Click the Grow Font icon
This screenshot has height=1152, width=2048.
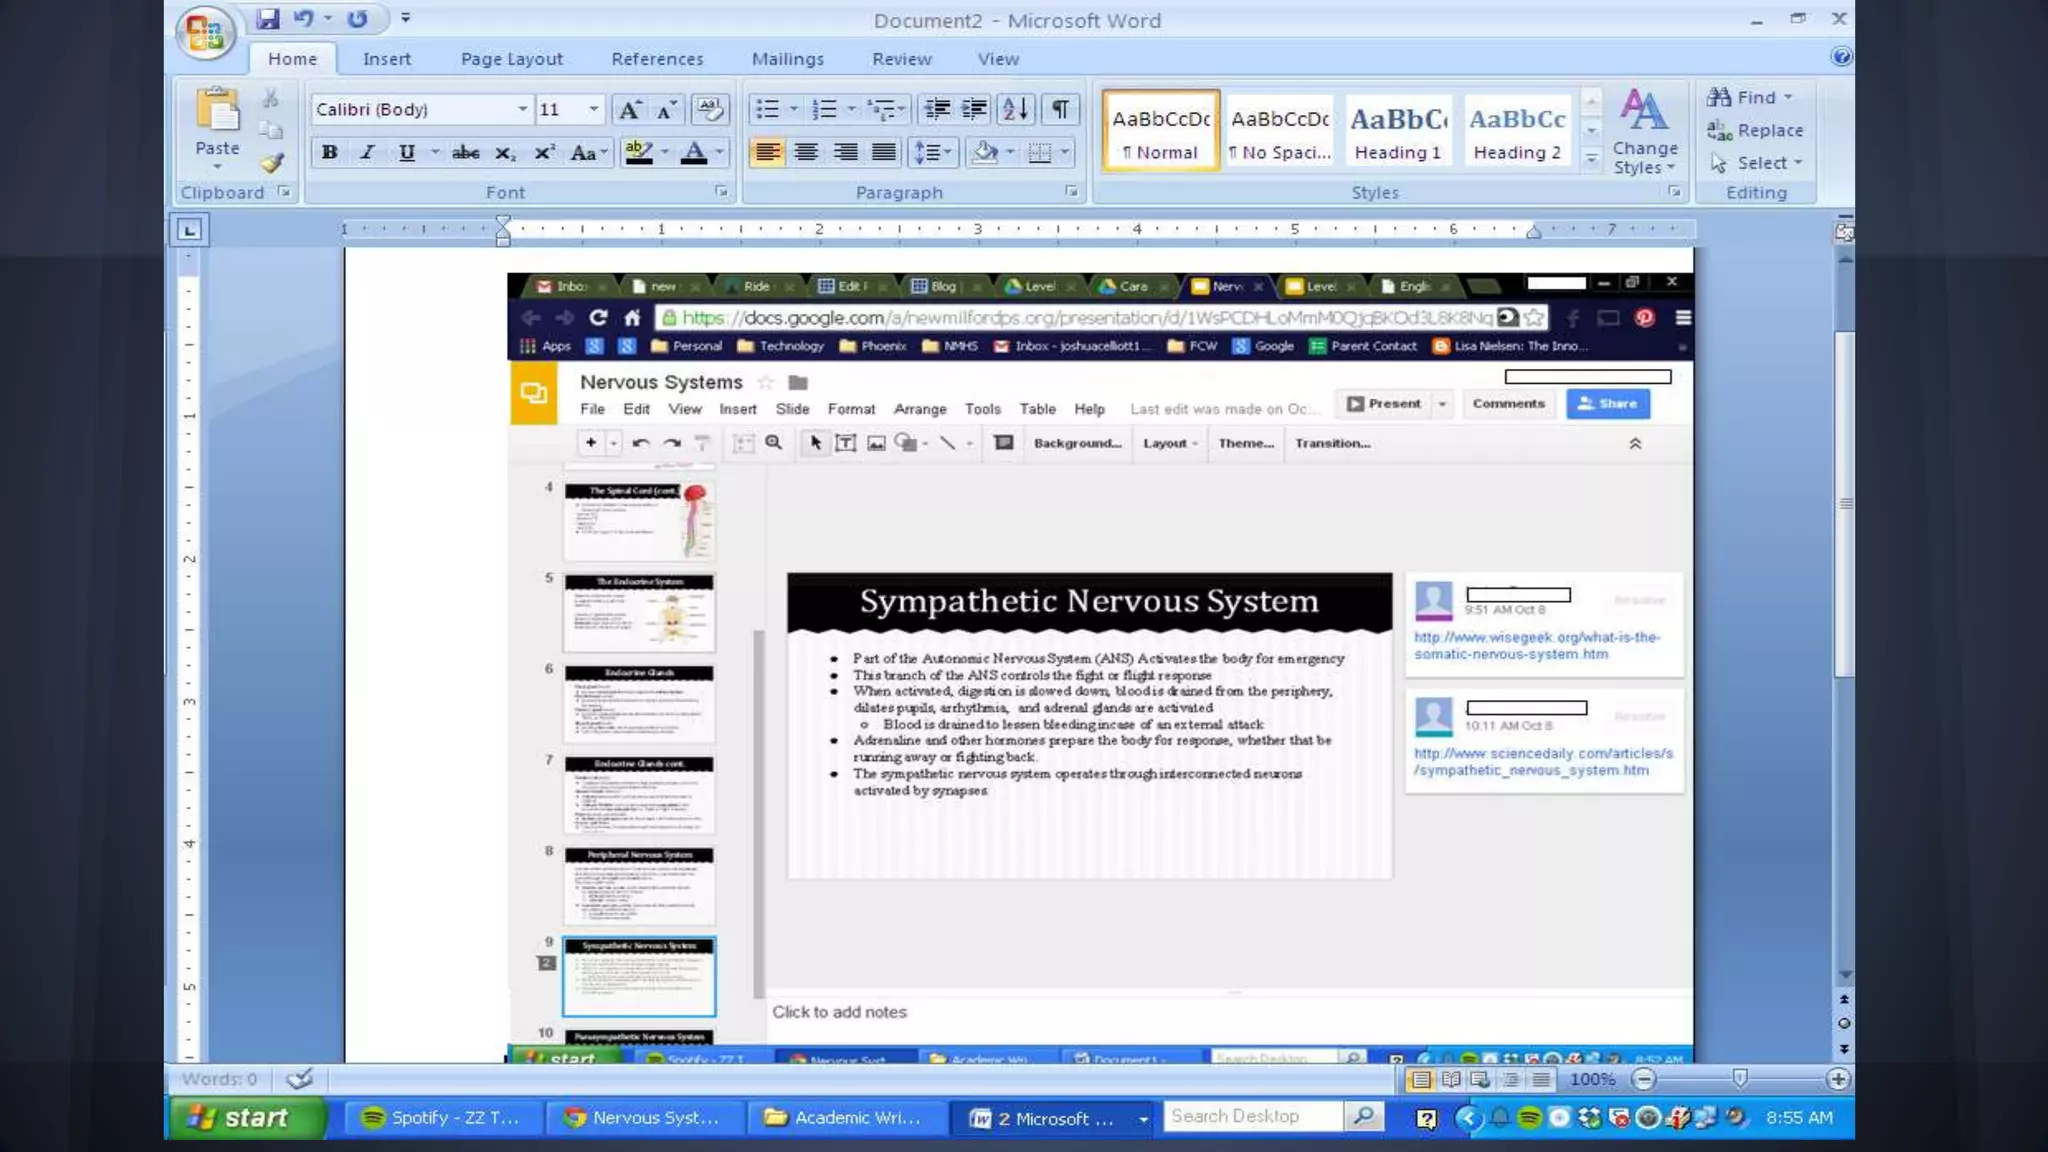click(x=629, y=110)
